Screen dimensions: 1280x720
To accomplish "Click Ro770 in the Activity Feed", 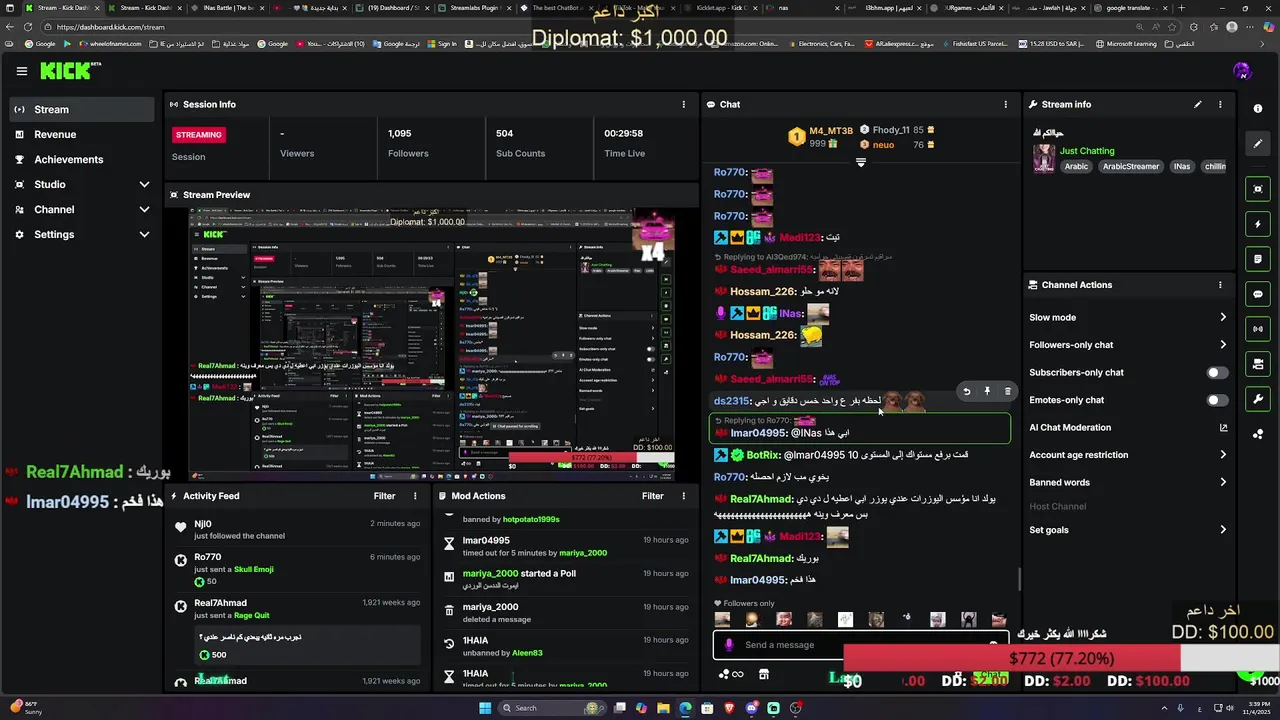I will (x=208, y=557).
